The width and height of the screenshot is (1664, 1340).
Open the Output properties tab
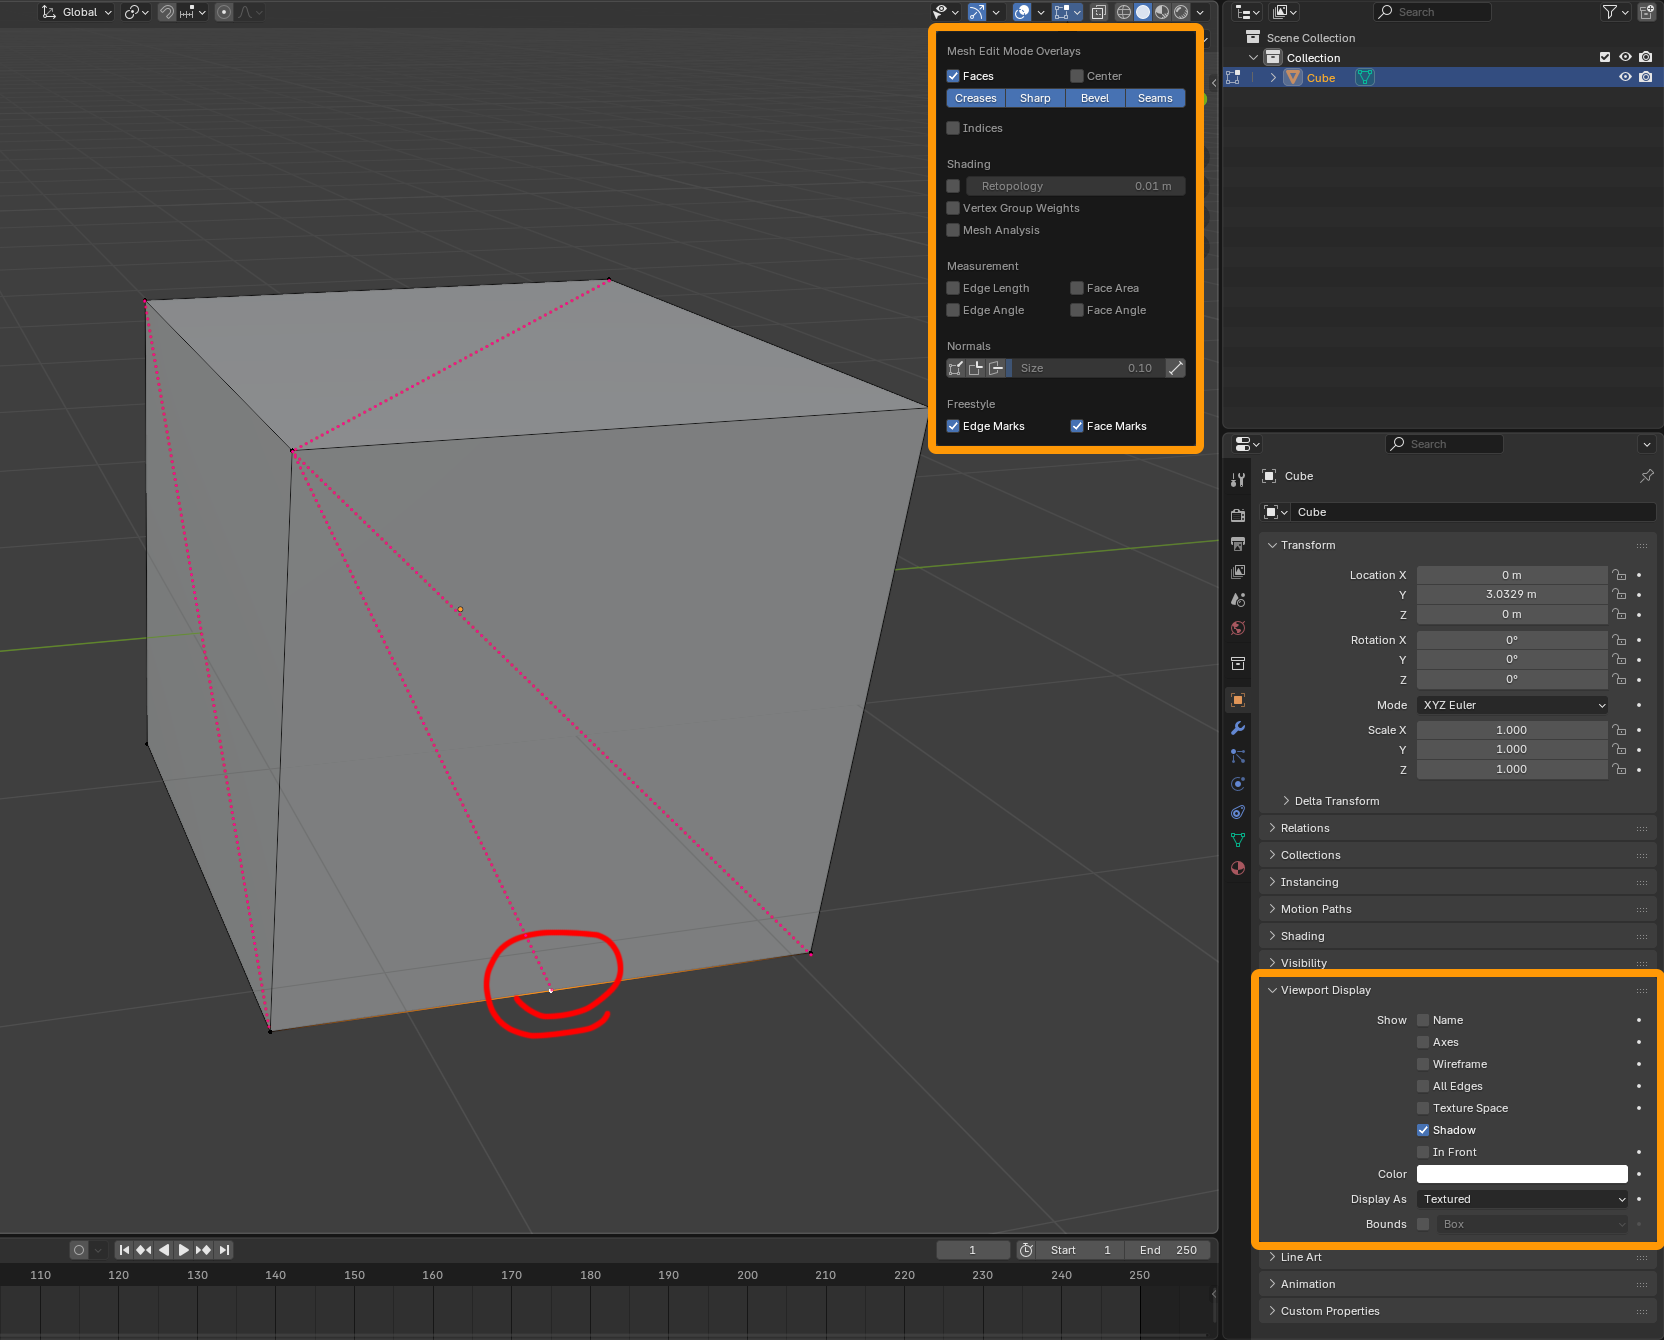click(x=1238, y=543)
